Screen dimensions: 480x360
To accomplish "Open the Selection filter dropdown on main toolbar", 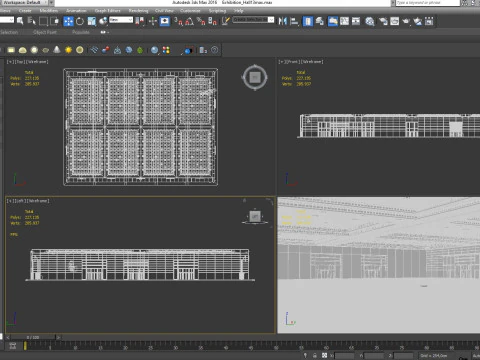I will [7, 20].
